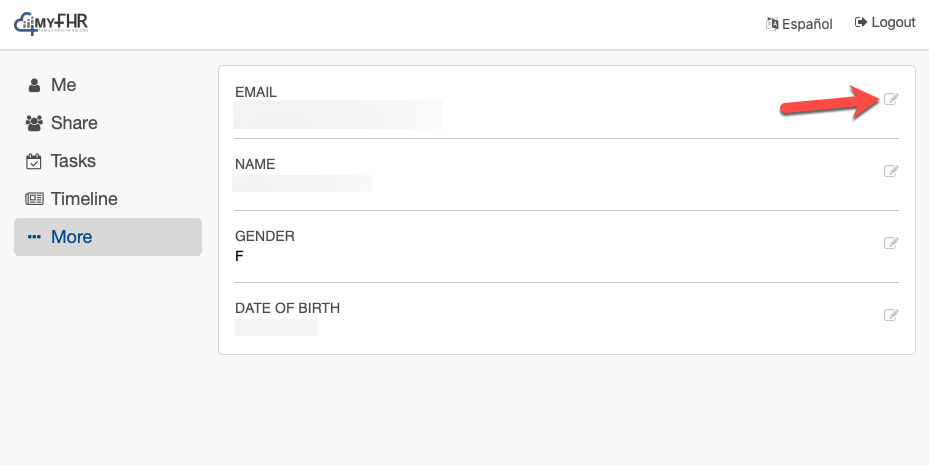Click the edit icon for Name
This screenshot has width=929, height=465.
891,171
